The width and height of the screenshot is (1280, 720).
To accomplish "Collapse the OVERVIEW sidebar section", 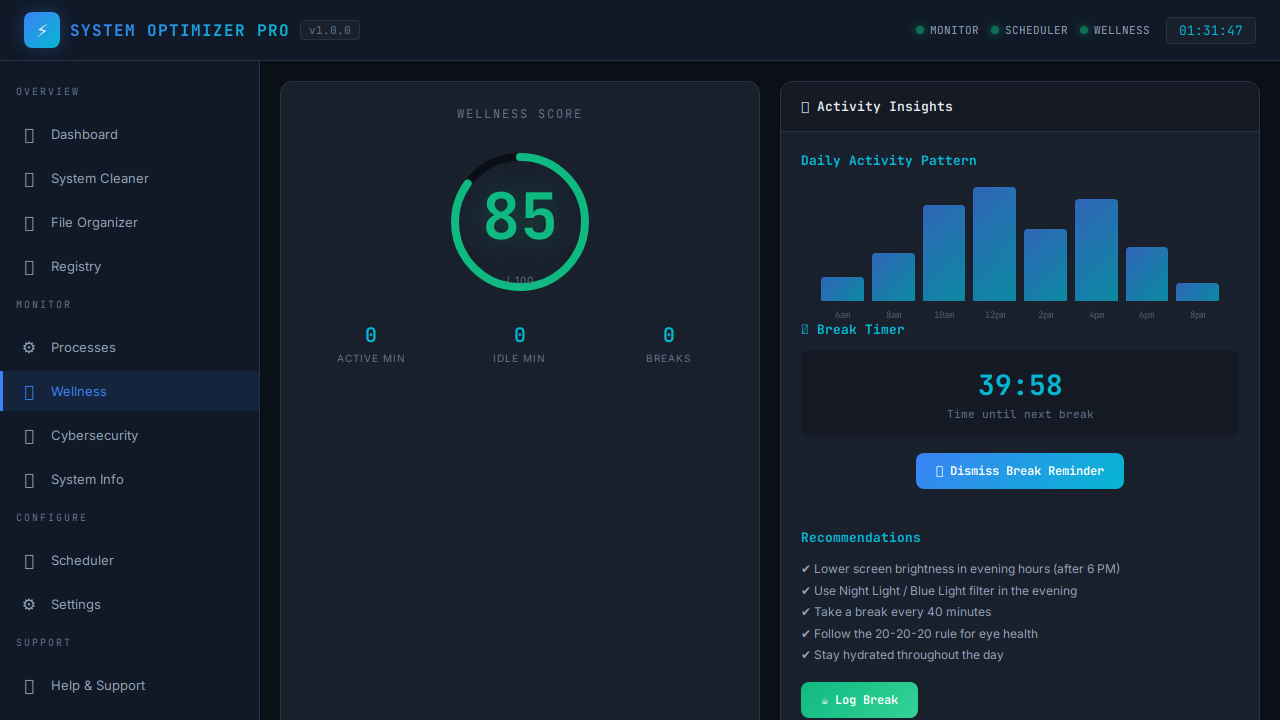I will coord(48,91).
